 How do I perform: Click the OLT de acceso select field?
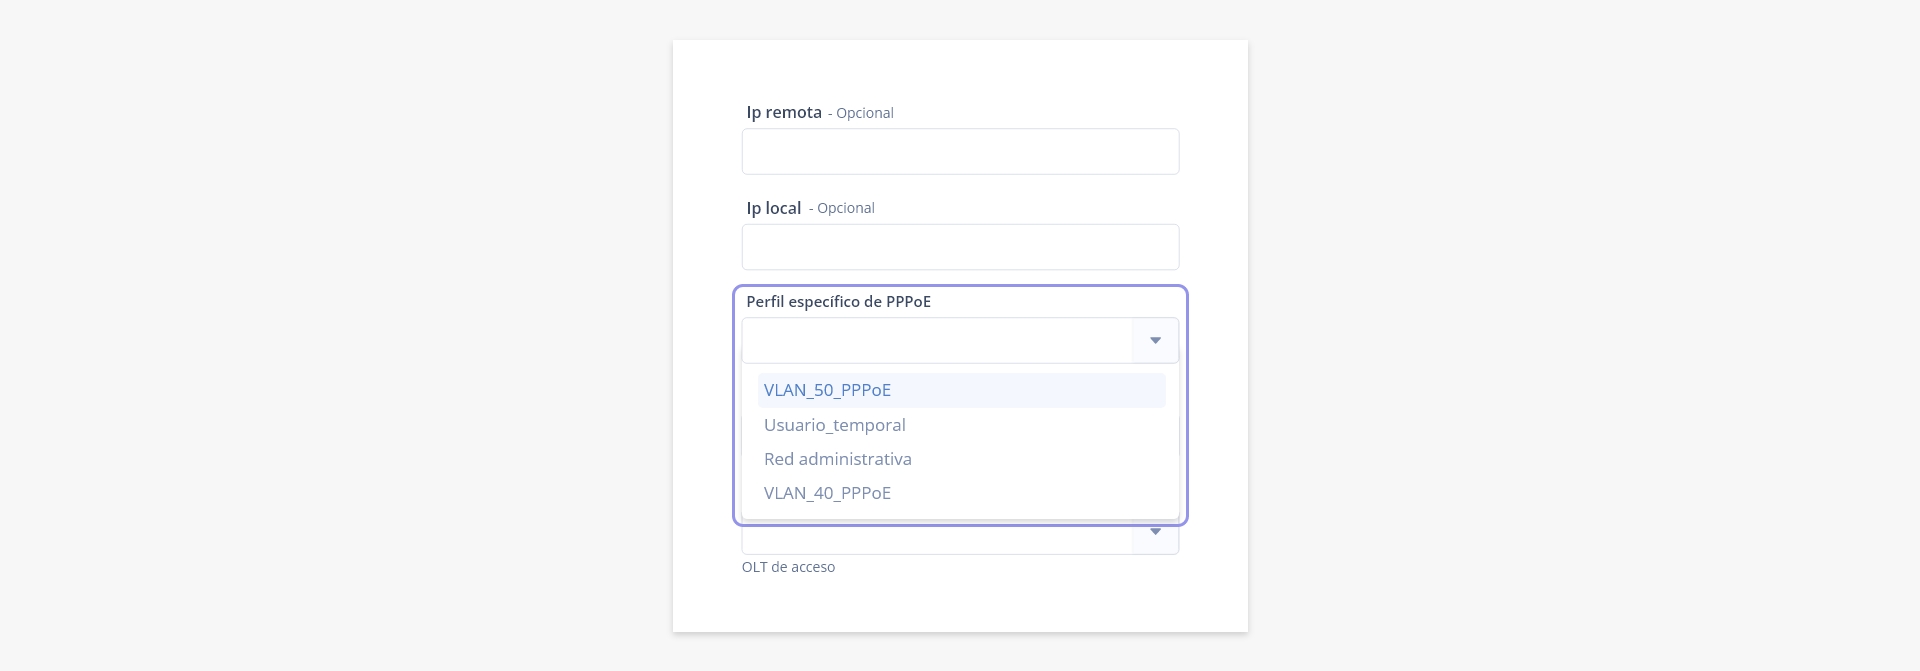click(x=937, y=537)
